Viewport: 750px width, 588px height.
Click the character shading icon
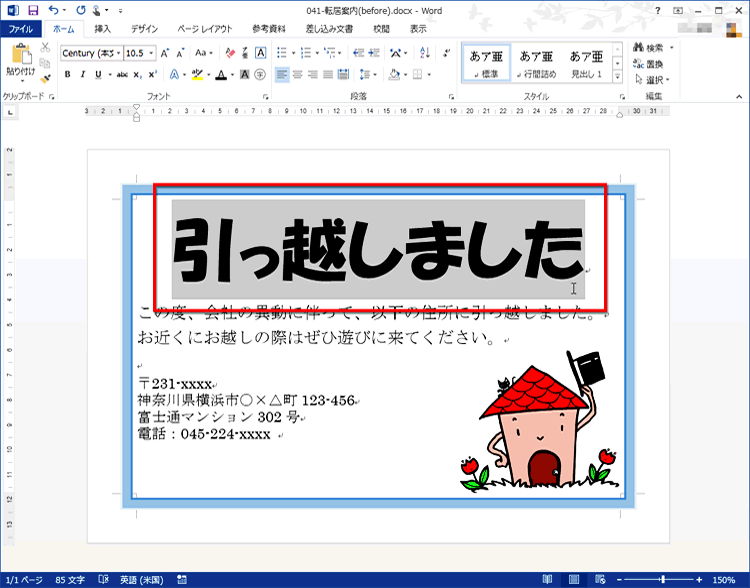coord(244,75)
